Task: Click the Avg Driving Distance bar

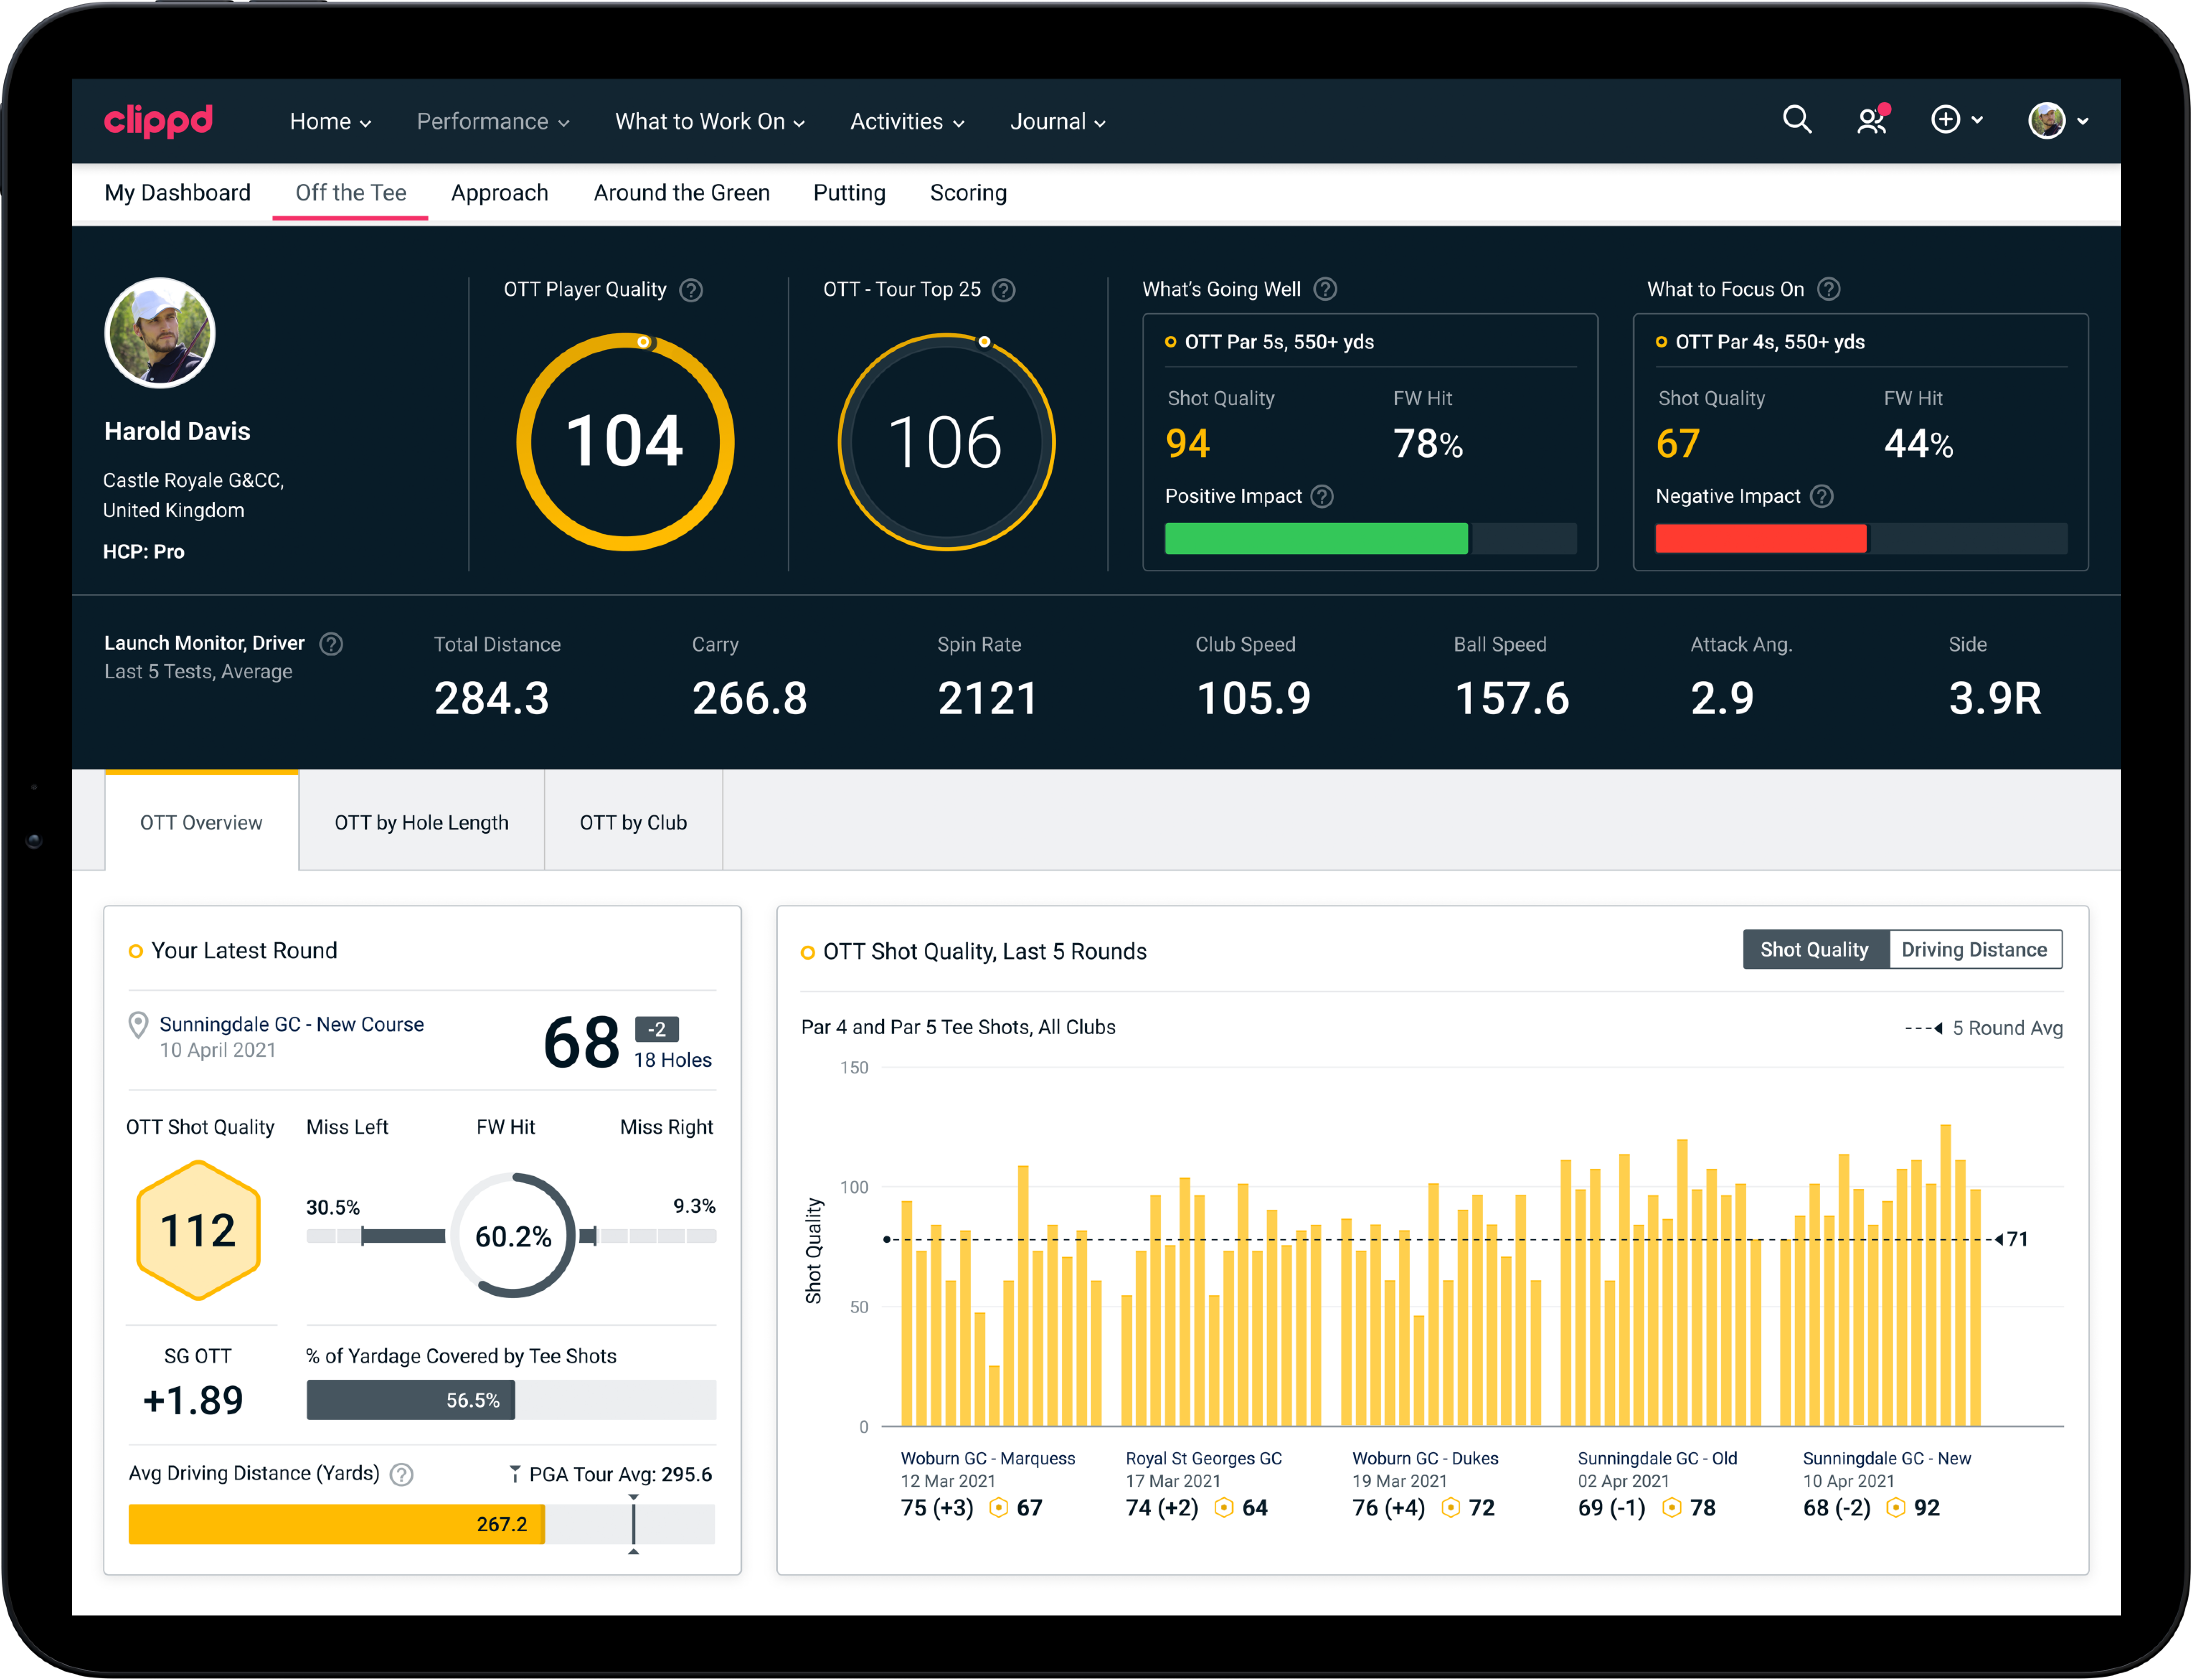Action: [336, 1524]
